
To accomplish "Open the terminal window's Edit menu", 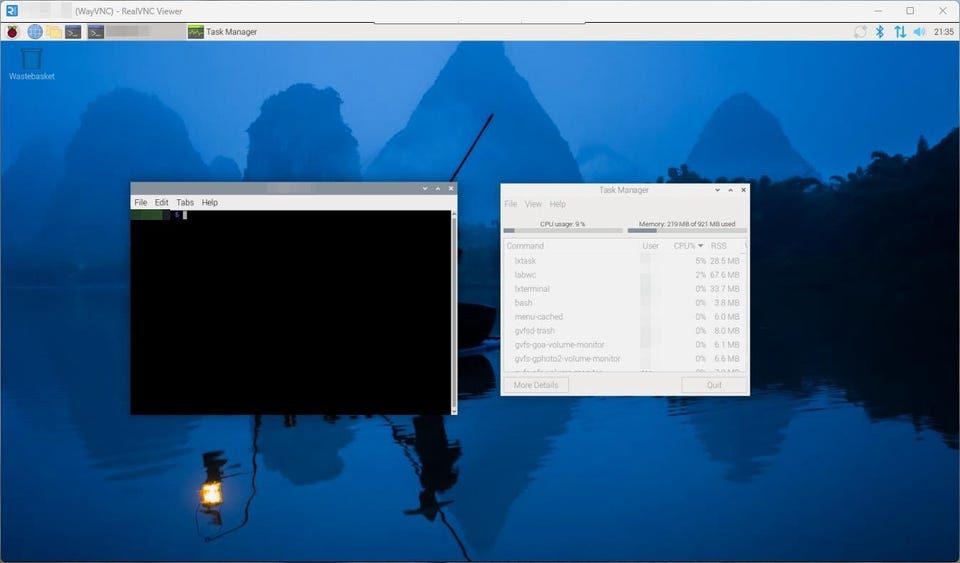I will pyautogui.click(x=161, y=203).
